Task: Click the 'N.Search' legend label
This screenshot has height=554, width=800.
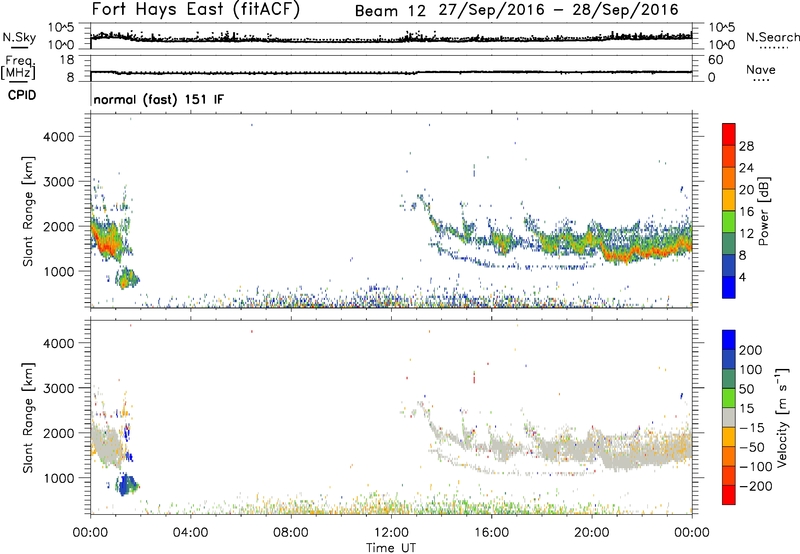Action: click(773, 37)
